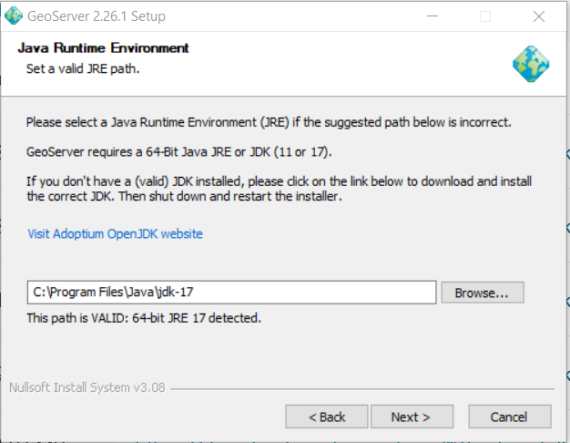Click the 'Nullsoft Install System v3.08' label

87,388
